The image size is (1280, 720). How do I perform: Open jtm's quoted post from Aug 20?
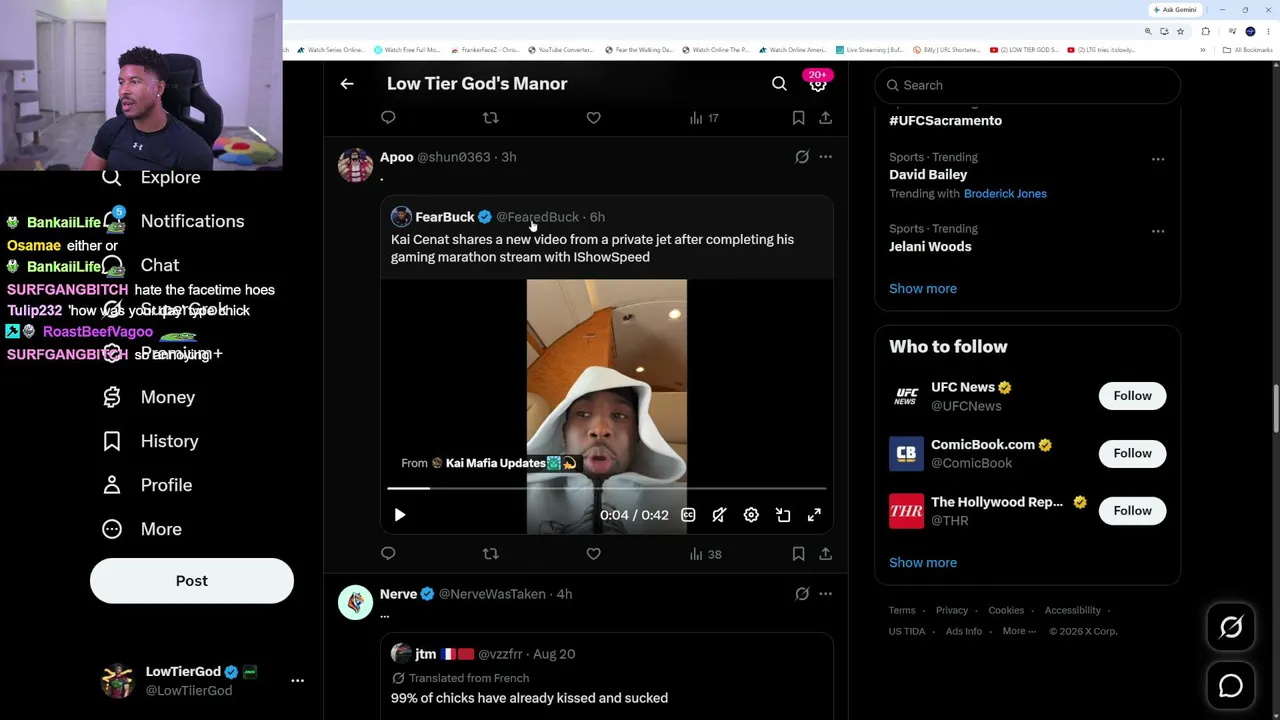point(606,676)
